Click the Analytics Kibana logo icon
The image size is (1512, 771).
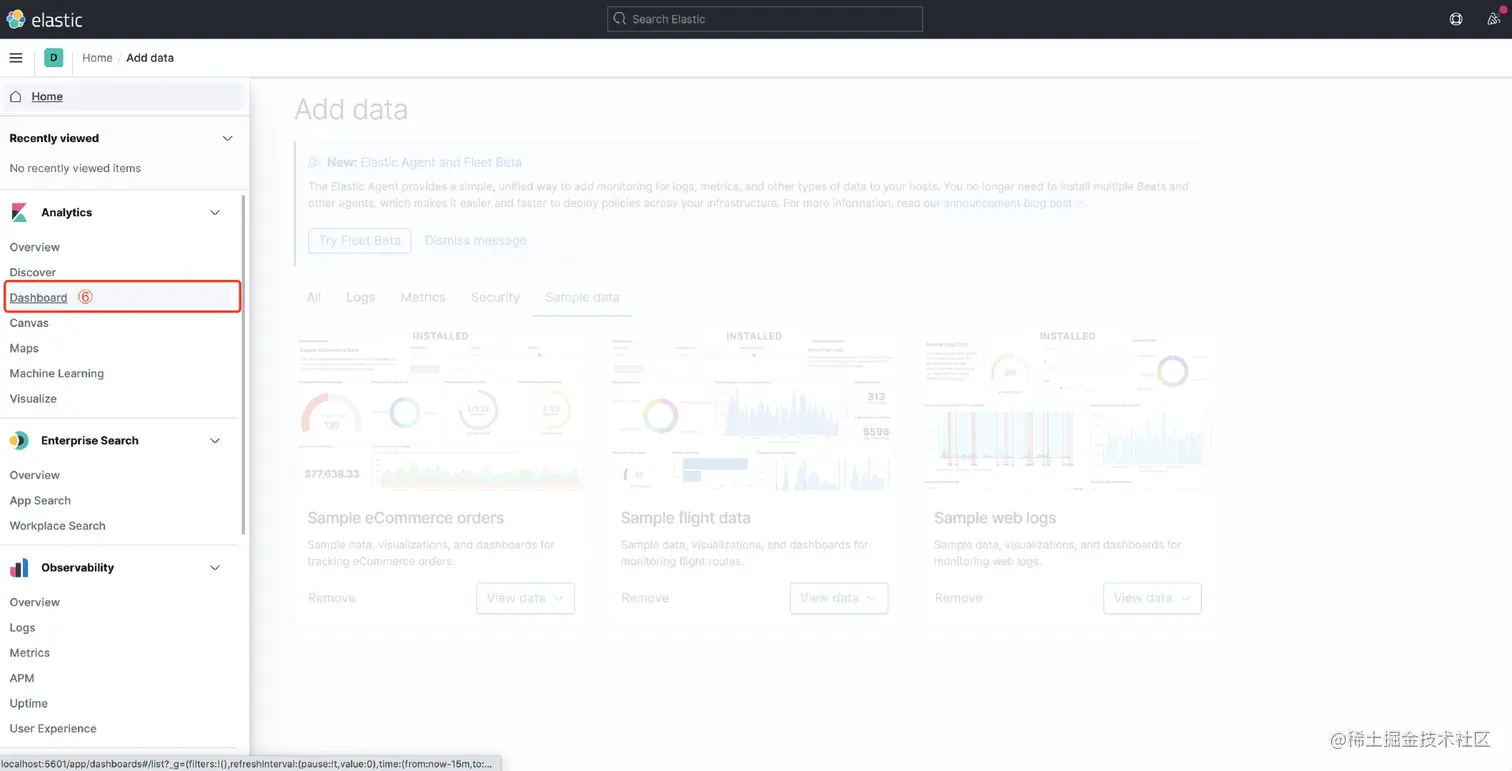(19, 213)
